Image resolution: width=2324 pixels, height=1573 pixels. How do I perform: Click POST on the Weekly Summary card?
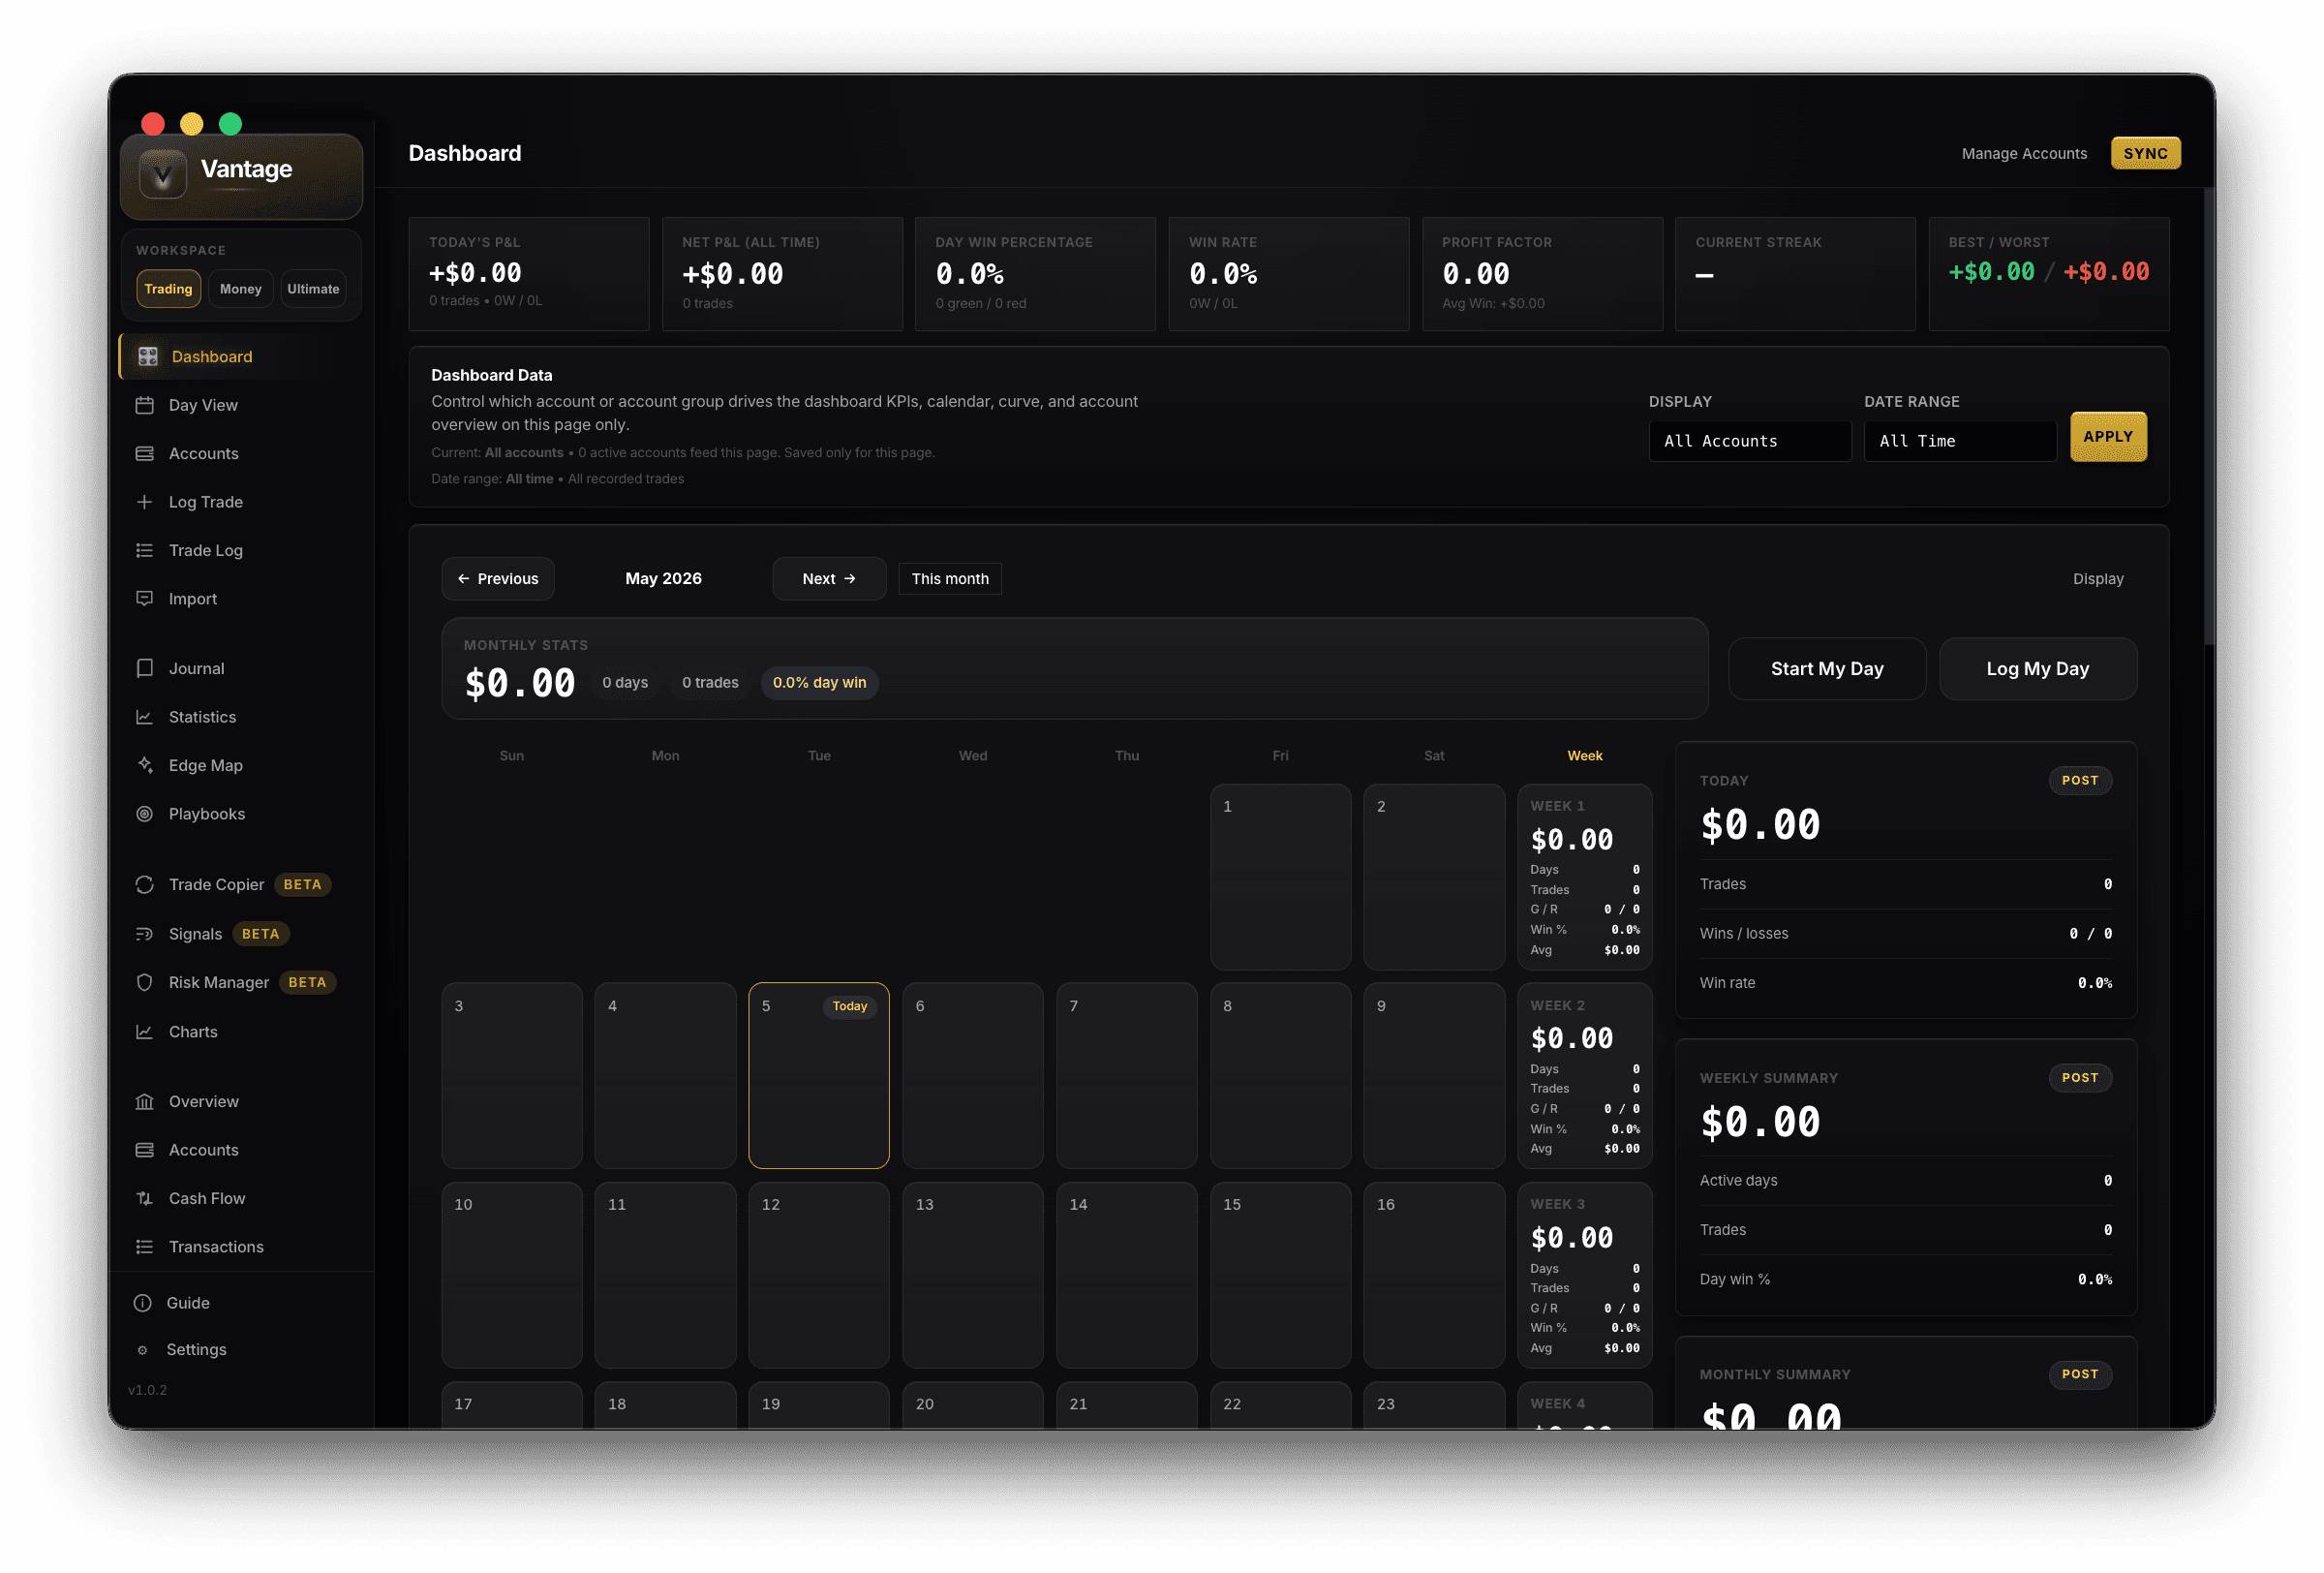point(2079,1078)
